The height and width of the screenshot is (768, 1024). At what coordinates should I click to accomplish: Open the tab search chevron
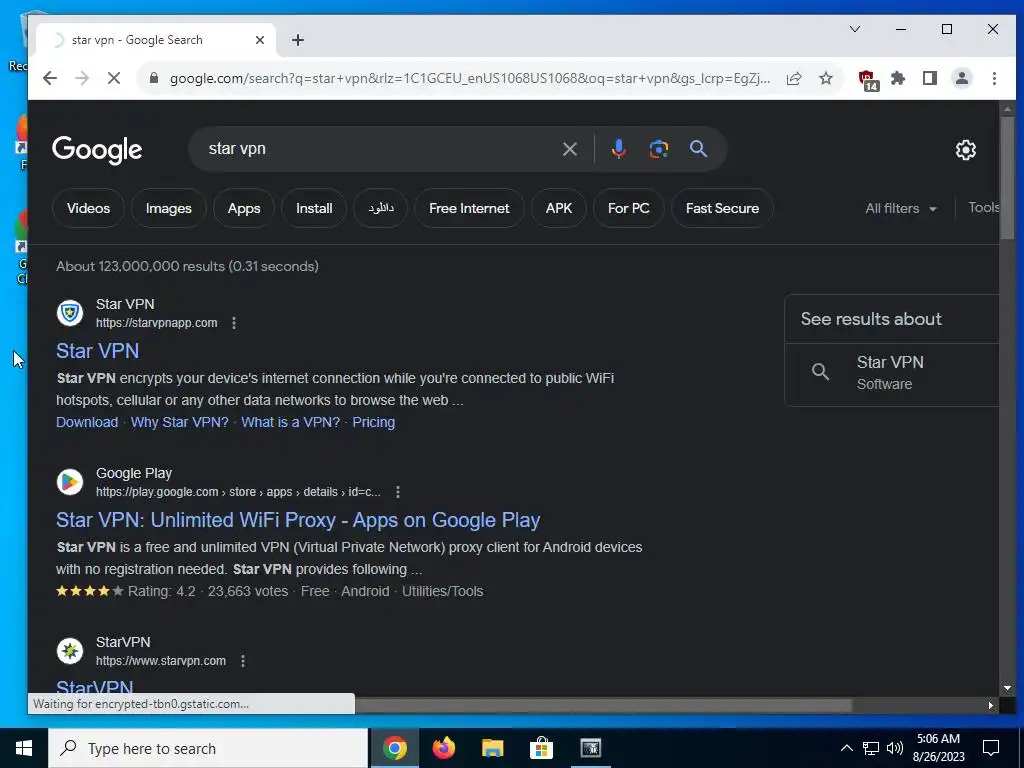(x=855, y=29)
